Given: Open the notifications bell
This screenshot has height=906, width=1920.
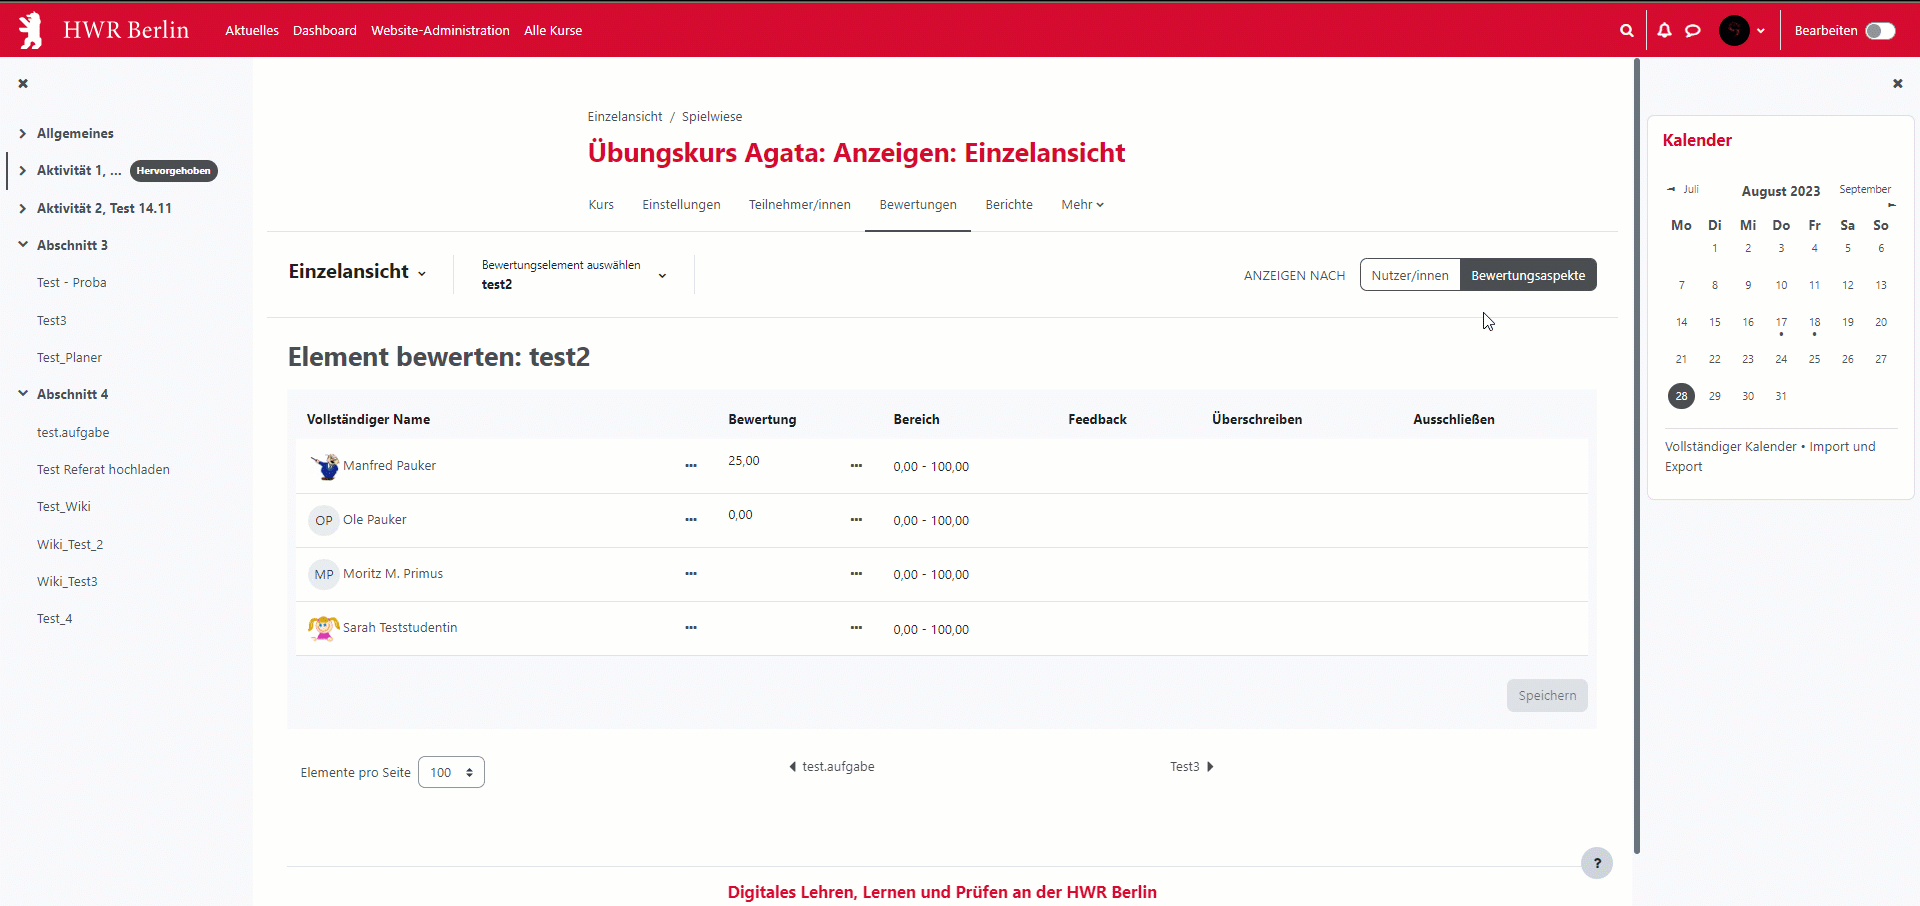Looking at the screenshot, I should coord(1664,31).
